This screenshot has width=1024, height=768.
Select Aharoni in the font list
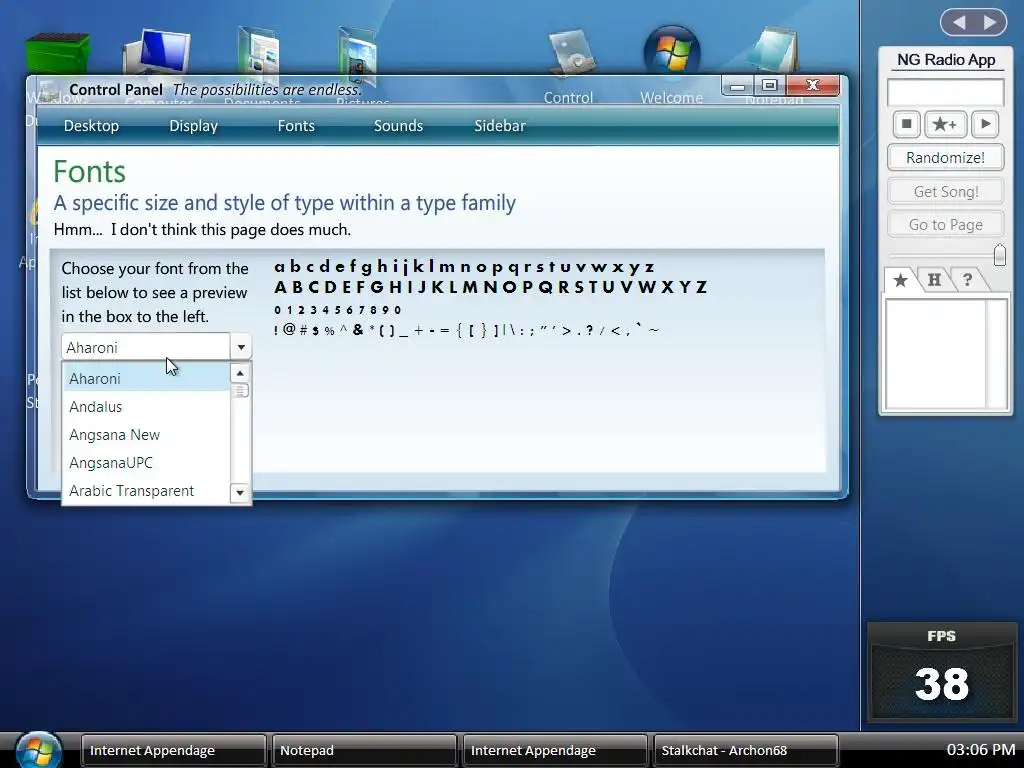146,379
